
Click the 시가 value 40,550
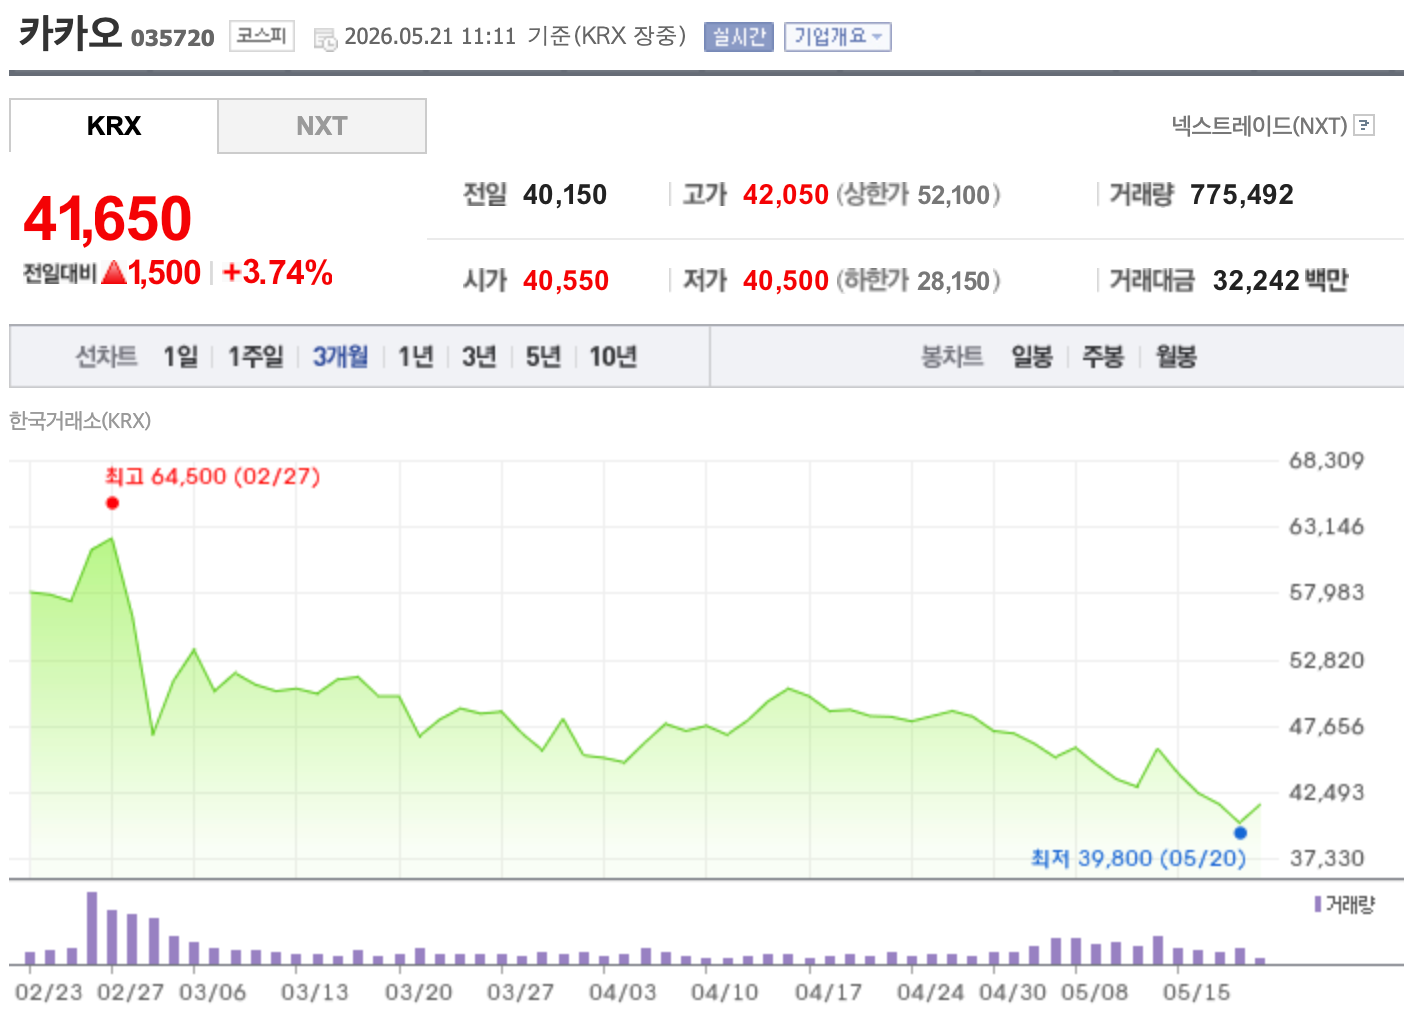(566, 281)
